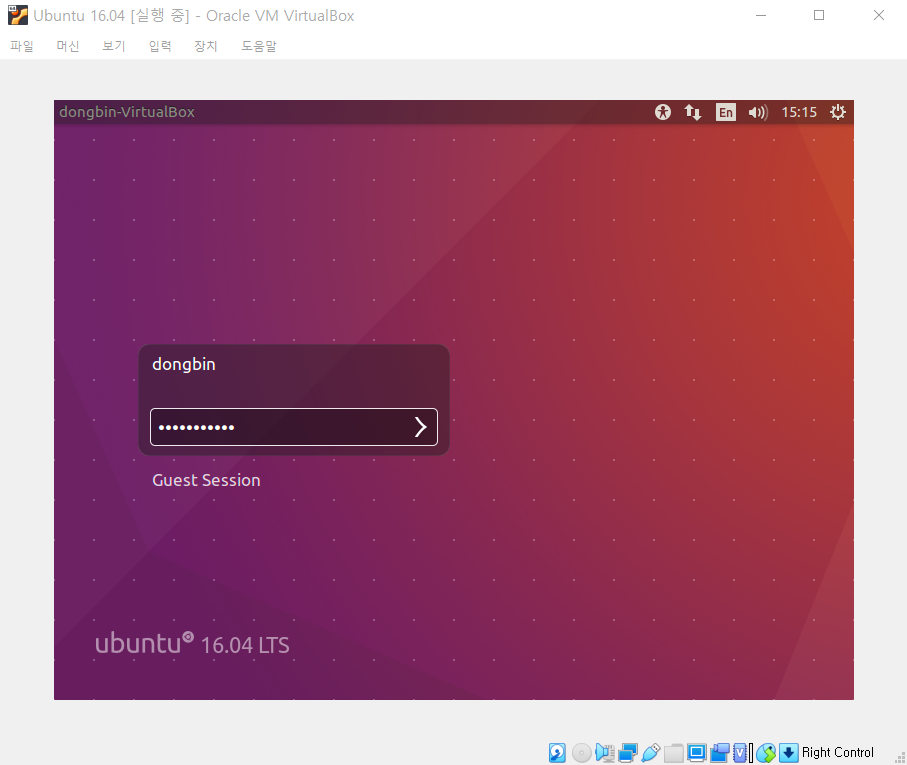Open the 장치 menu
This screenshot has height=765, width=907.
tap(206, 46)
